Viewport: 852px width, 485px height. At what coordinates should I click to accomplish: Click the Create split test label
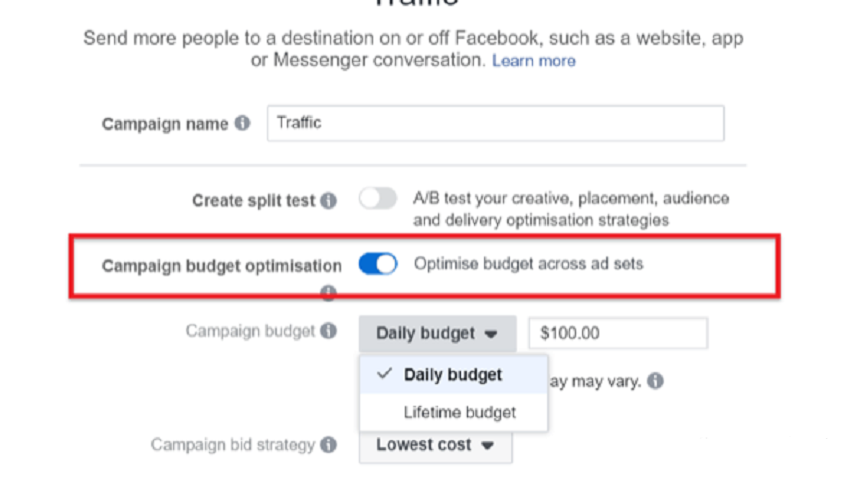[254, 201]
